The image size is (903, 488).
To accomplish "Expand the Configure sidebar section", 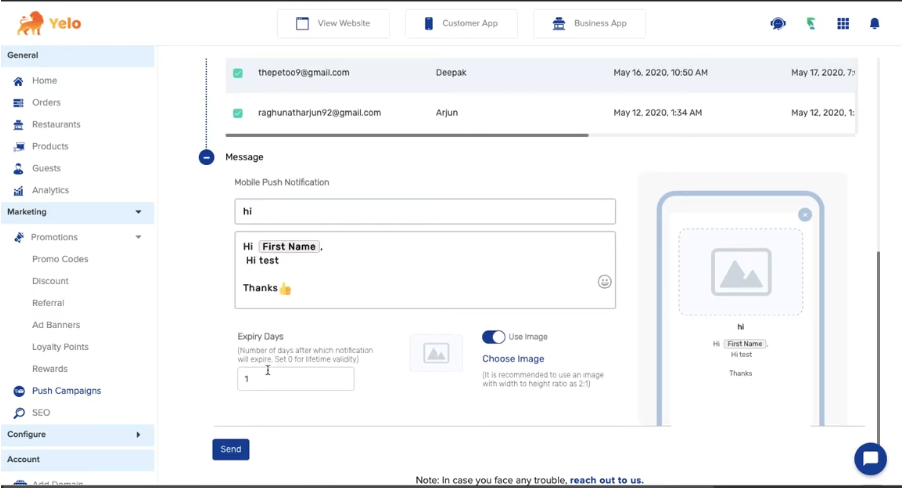I will click(138, 435).
